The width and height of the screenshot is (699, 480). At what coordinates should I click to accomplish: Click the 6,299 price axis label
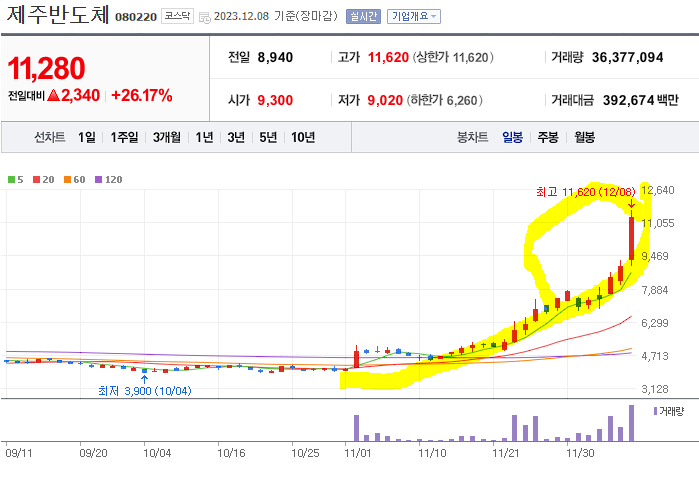point(654,323)
